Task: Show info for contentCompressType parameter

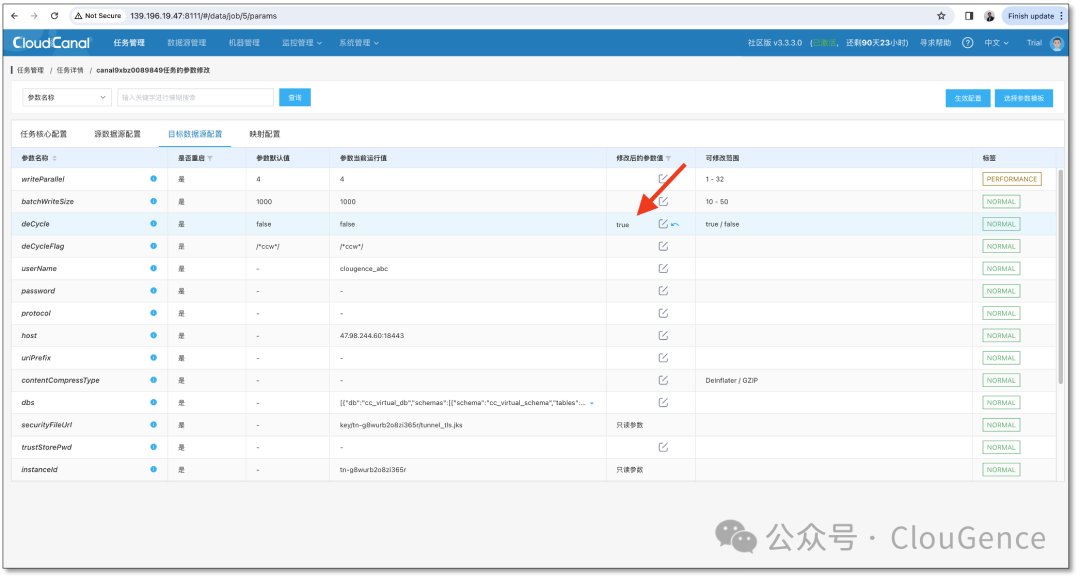Action: click(154, 381)
